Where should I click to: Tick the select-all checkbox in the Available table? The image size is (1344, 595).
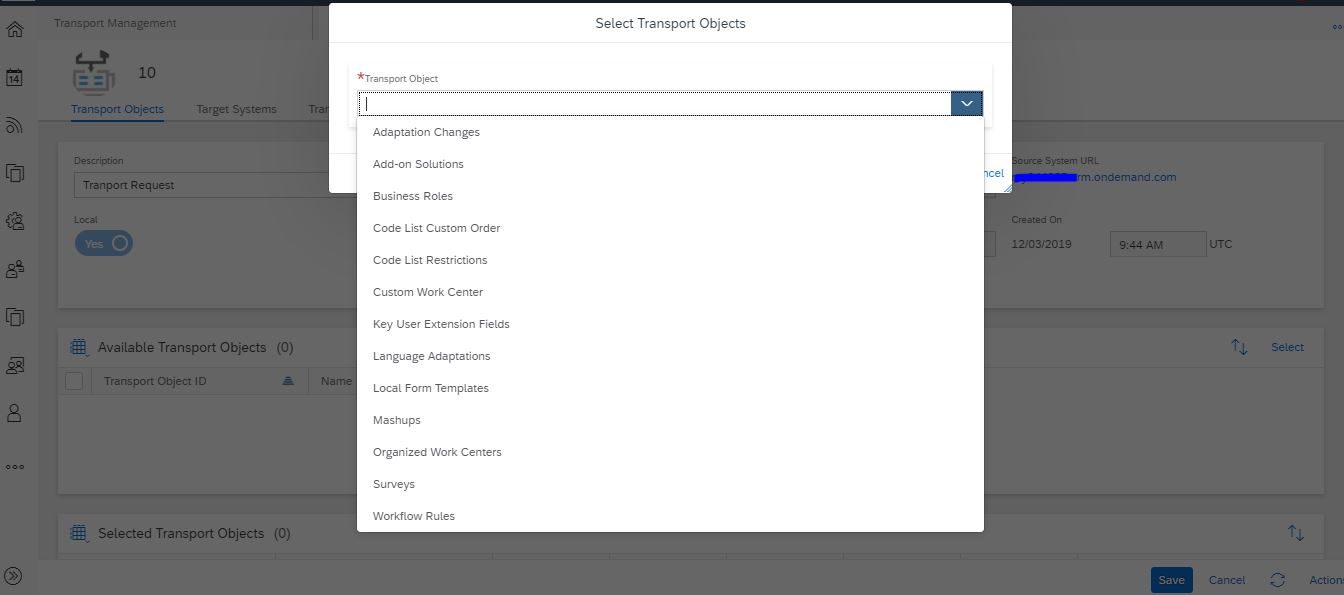tap(74, 381)
